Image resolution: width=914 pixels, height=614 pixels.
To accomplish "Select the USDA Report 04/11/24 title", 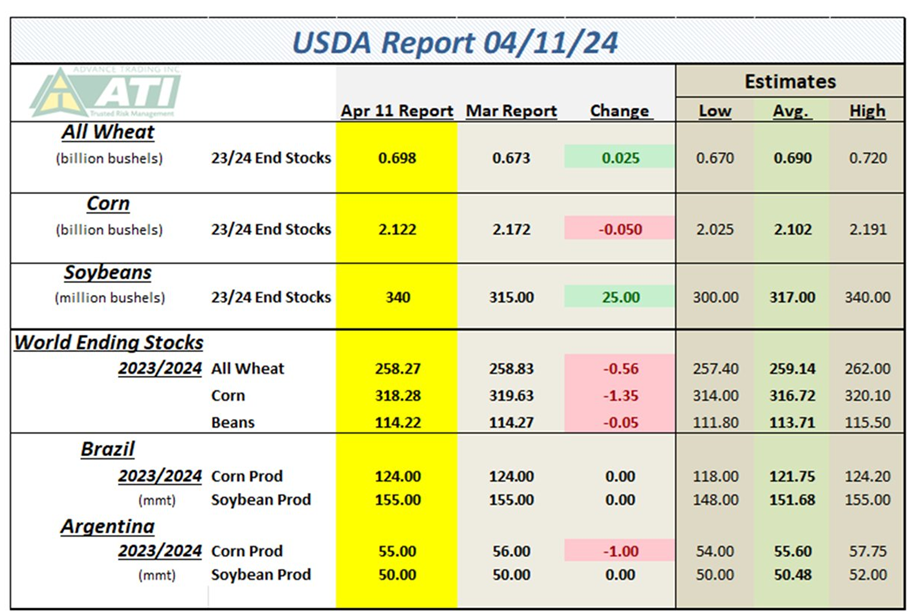I will coord(455,43).
